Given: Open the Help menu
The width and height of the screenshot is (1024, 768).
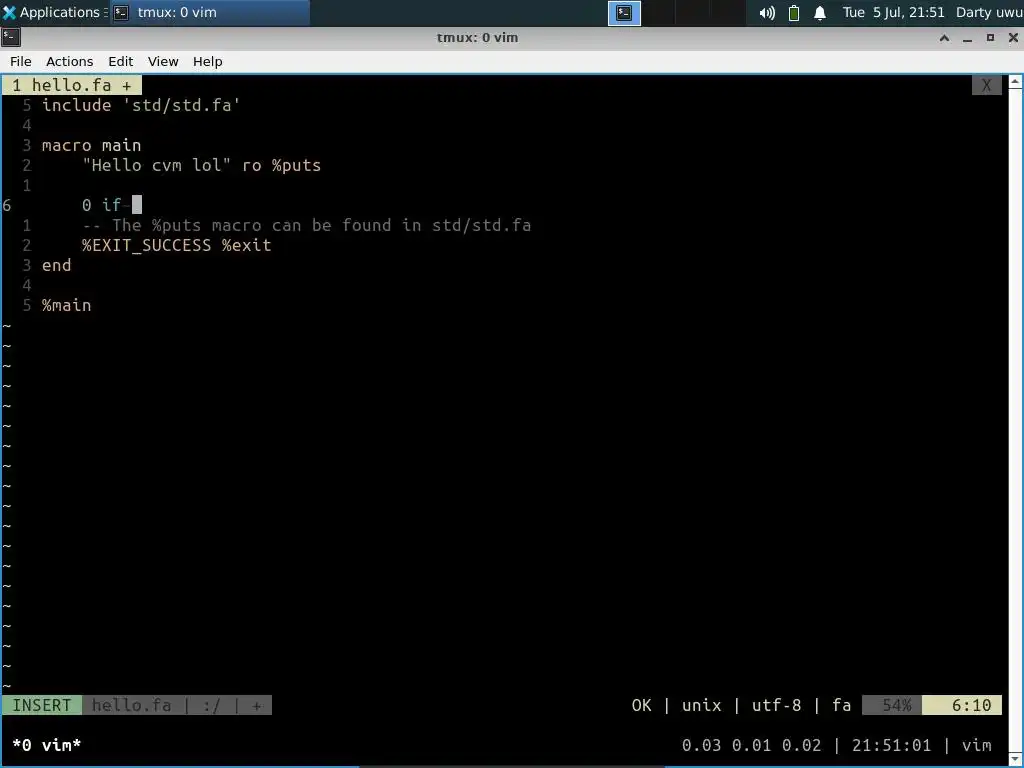Looking at the screenshot, I should pos(208,61).
